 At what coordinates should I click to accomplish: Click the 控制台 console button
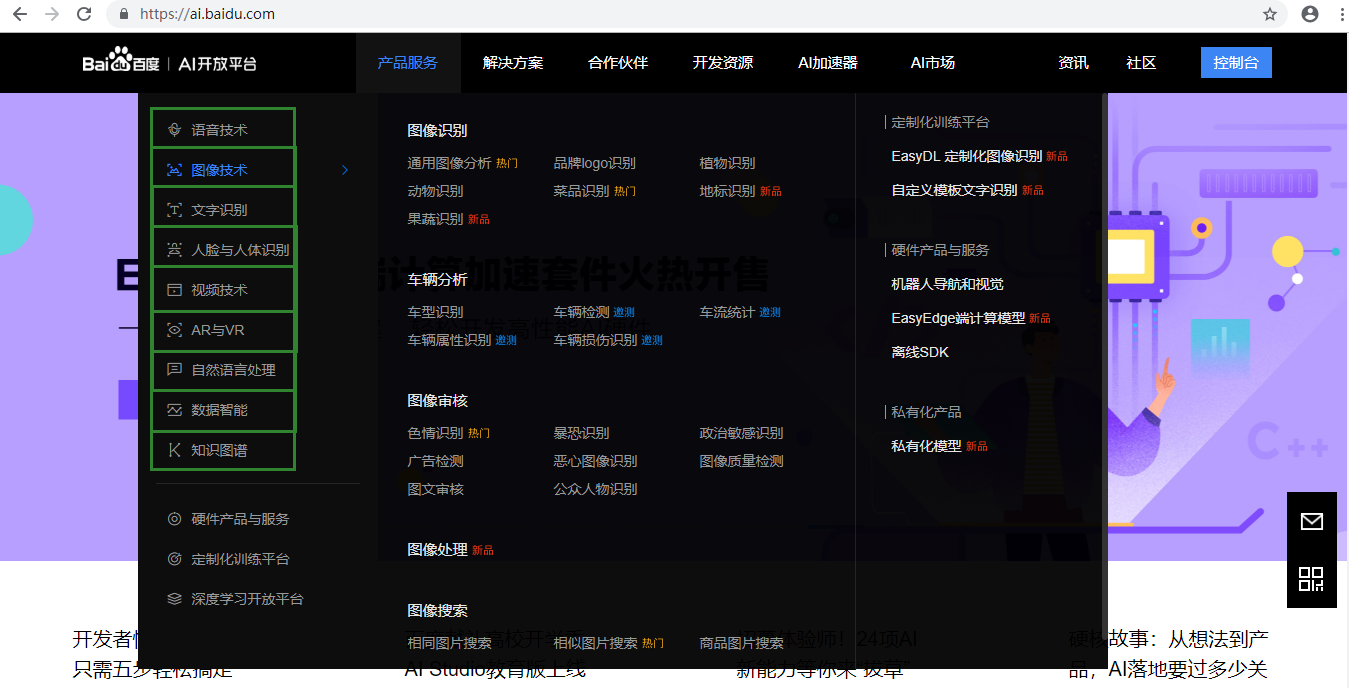tap(1236, 62)
